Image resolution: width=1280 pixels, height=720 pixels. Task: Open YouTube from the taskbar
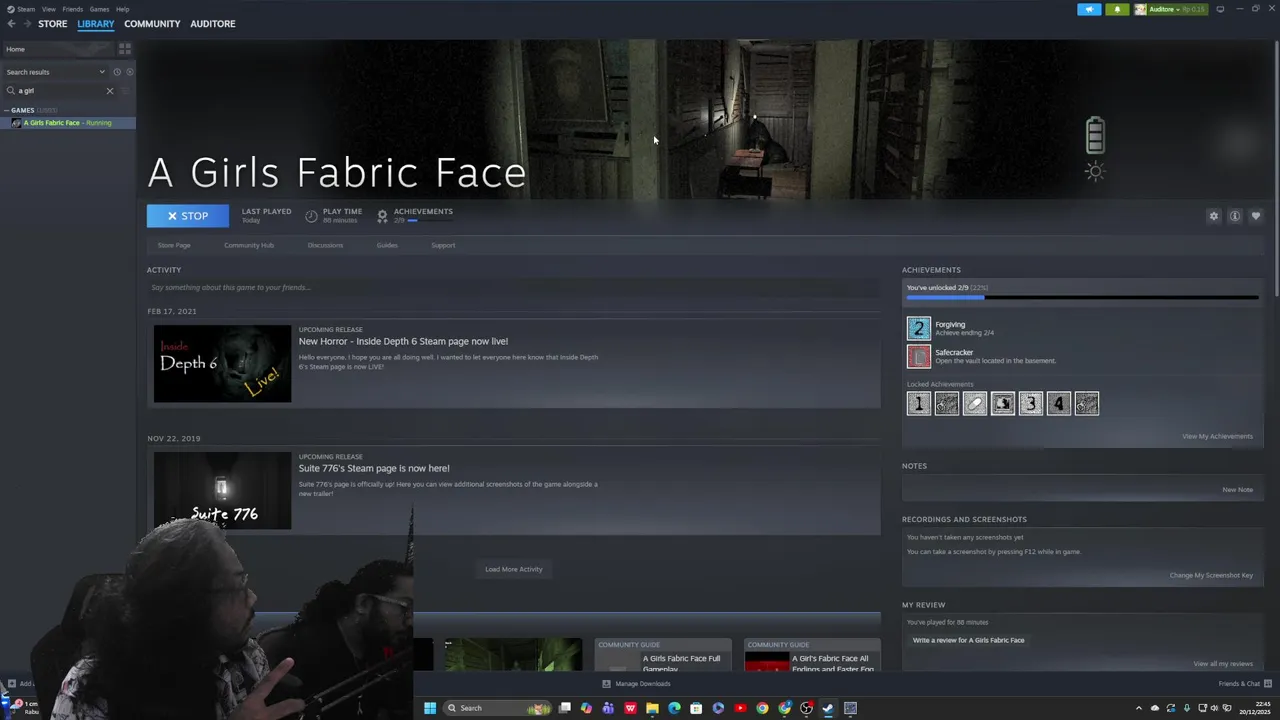coord(740,708)
